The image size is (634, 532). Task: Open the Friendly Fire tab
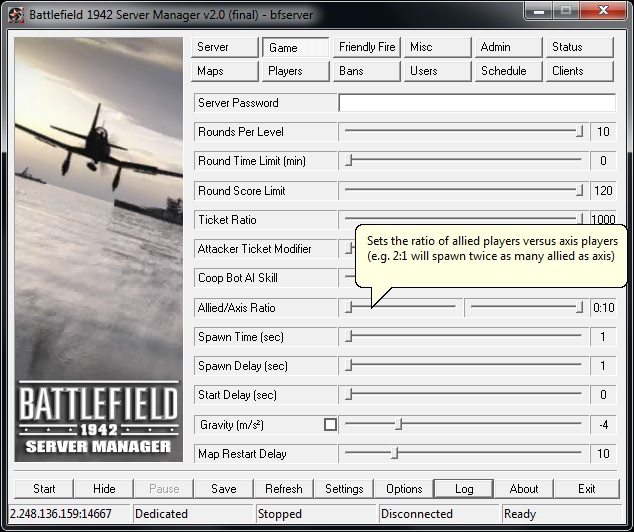pos(367,47)
